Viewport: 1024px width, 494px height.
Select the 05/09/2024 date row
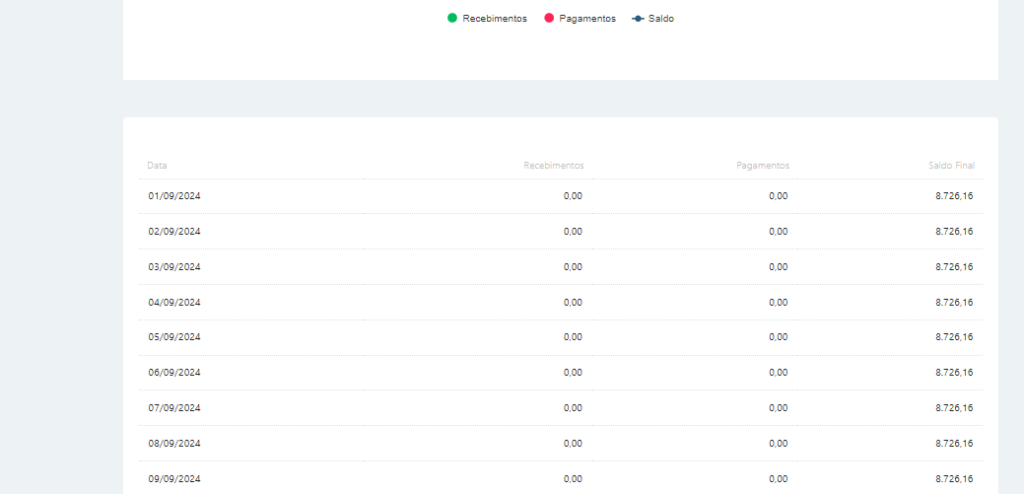tap(175, 337)
